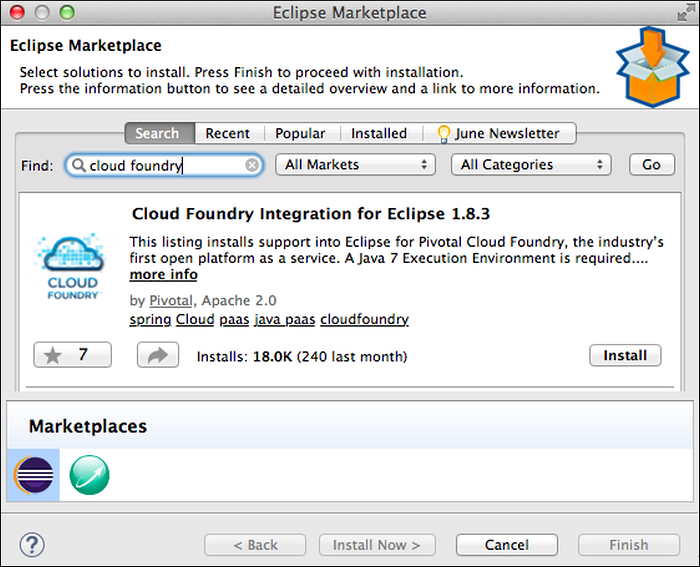Click the cloudfoundry tag link

point(364,320)
